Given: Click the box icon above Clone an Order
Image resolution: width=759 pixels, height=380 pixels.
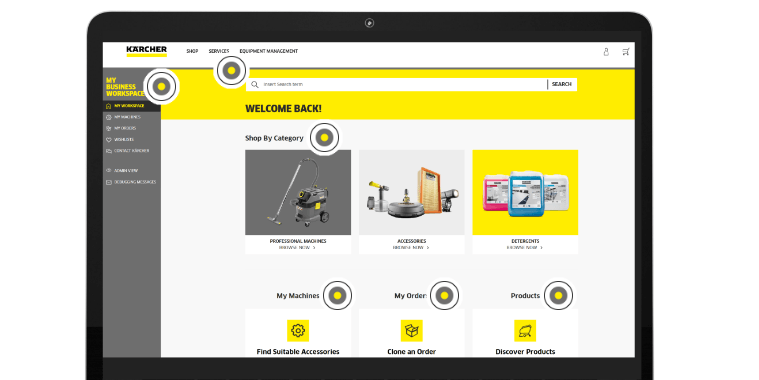Looking at the screenshot, I should 411,331.
